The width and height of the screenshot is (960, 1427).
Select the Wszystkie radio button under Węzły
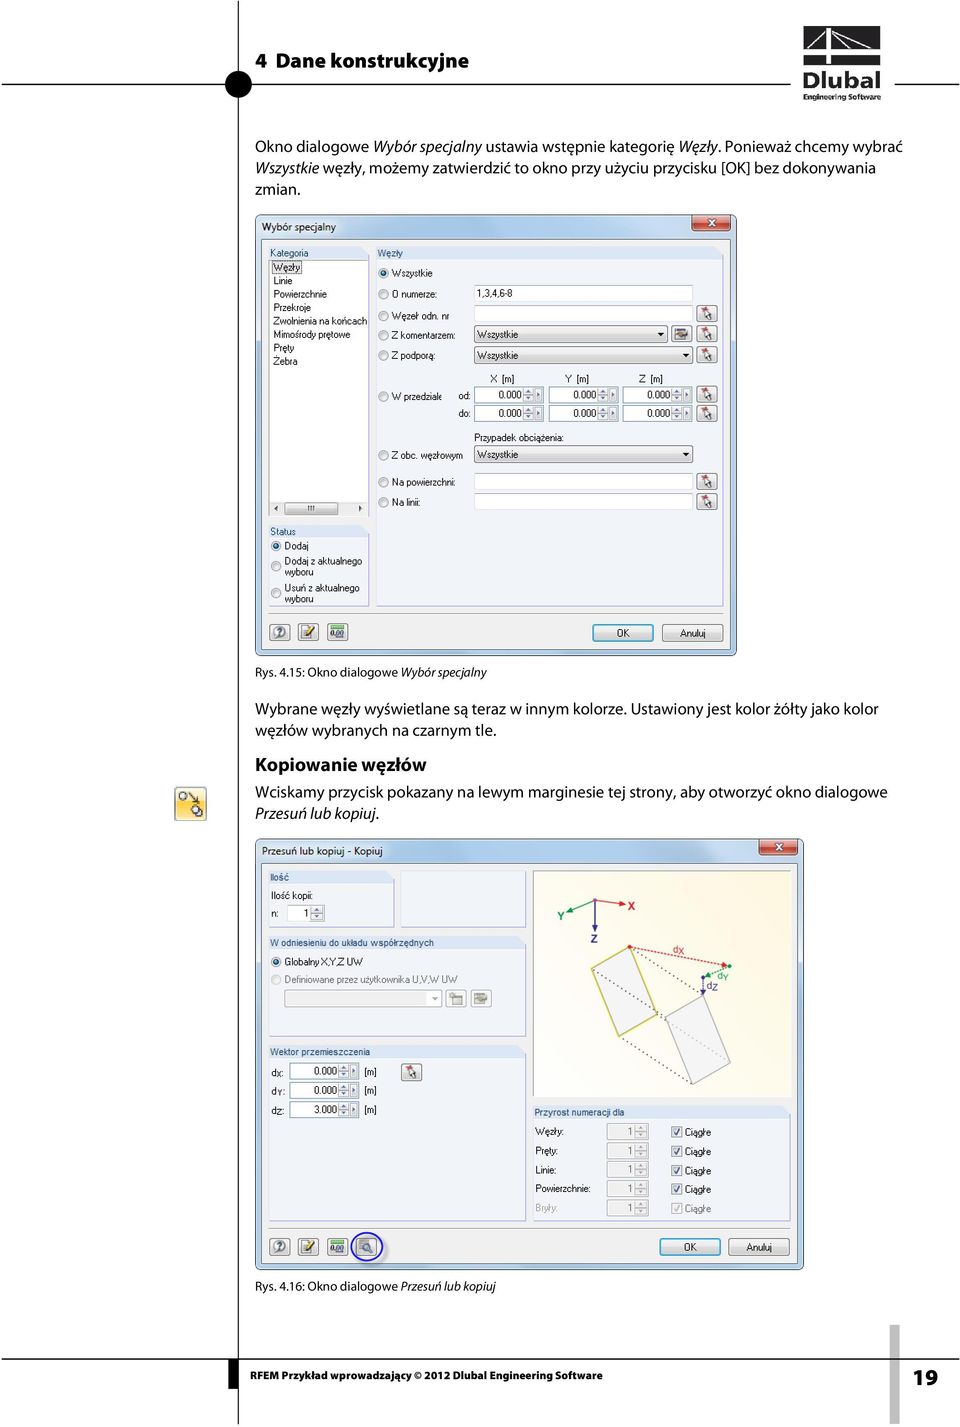pos(383,273)
